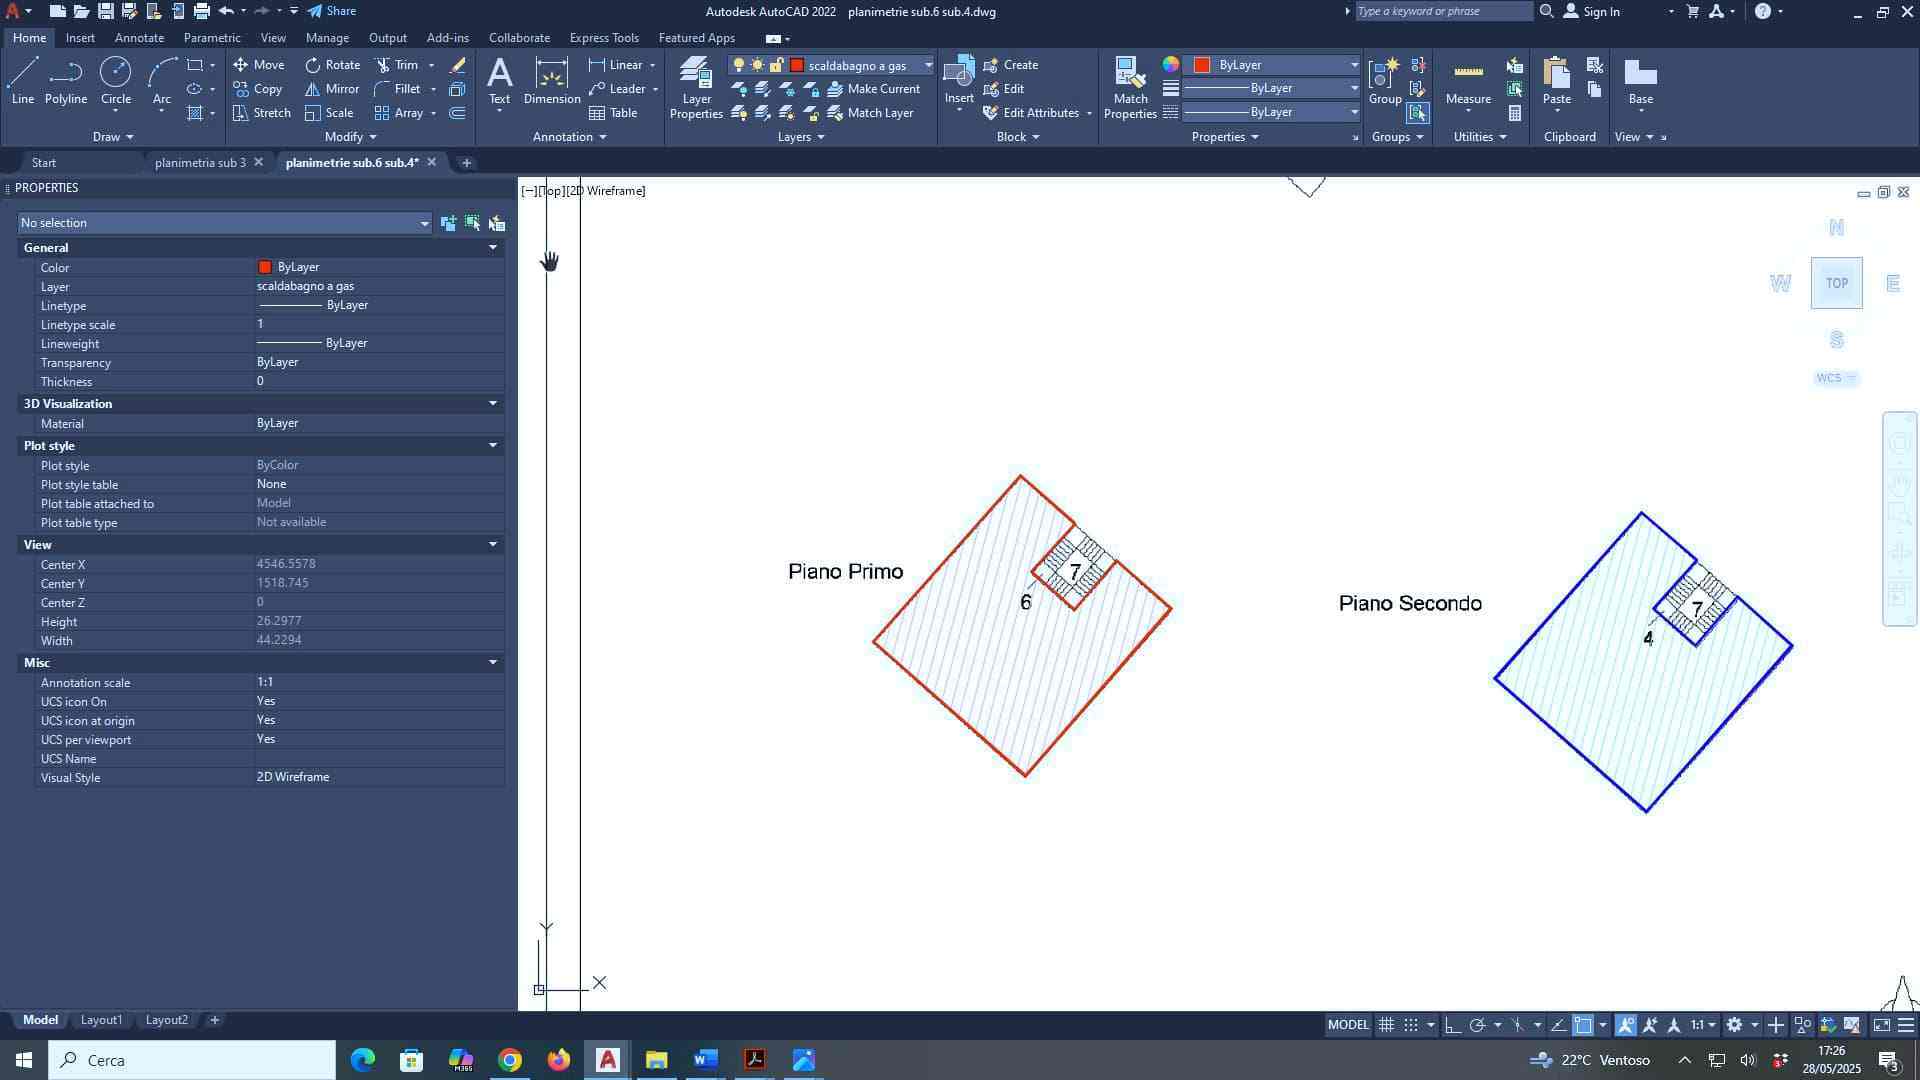Screen dimensions: 1920x1080
Task: Toggle object snap in status bar
Action: click(x=1582, y=1025)
